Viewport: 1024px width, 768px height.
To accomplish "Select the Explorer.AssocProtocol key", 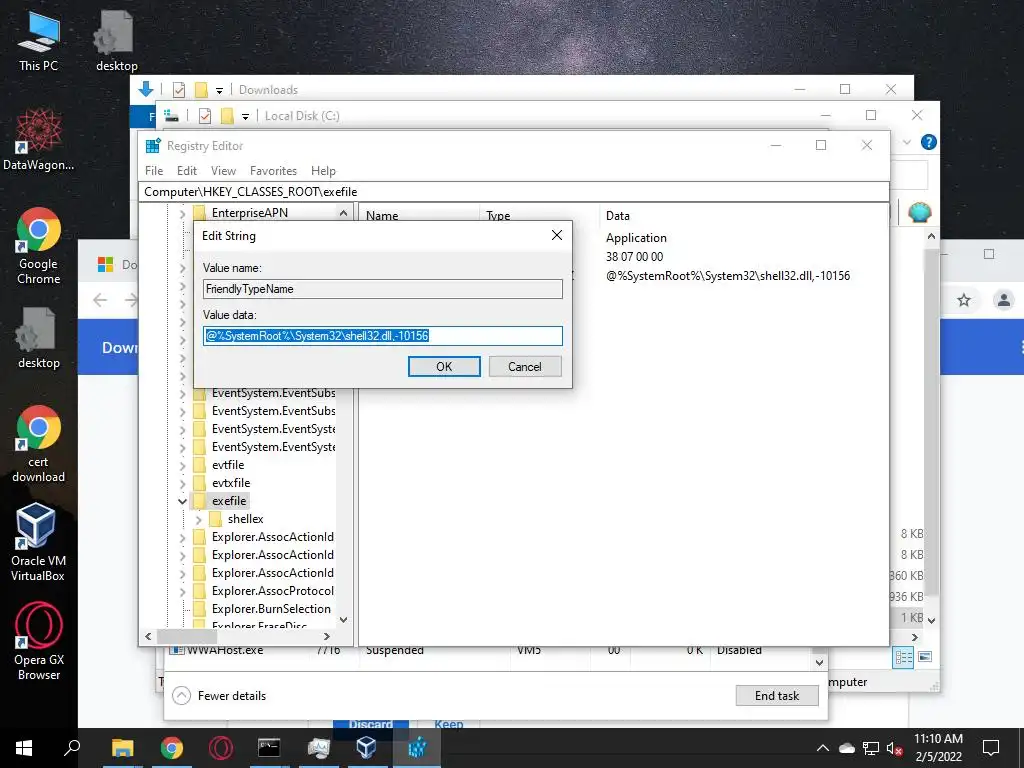I will (x=272, y=591).
